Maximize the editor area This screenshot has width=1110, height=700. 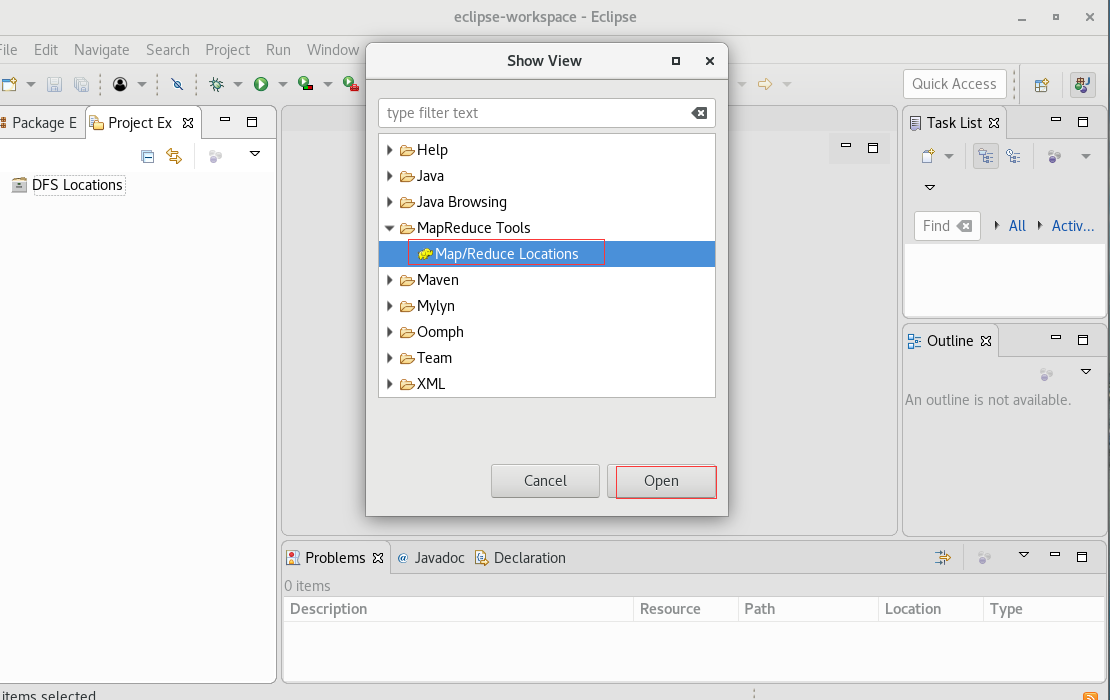click(873, 147)
